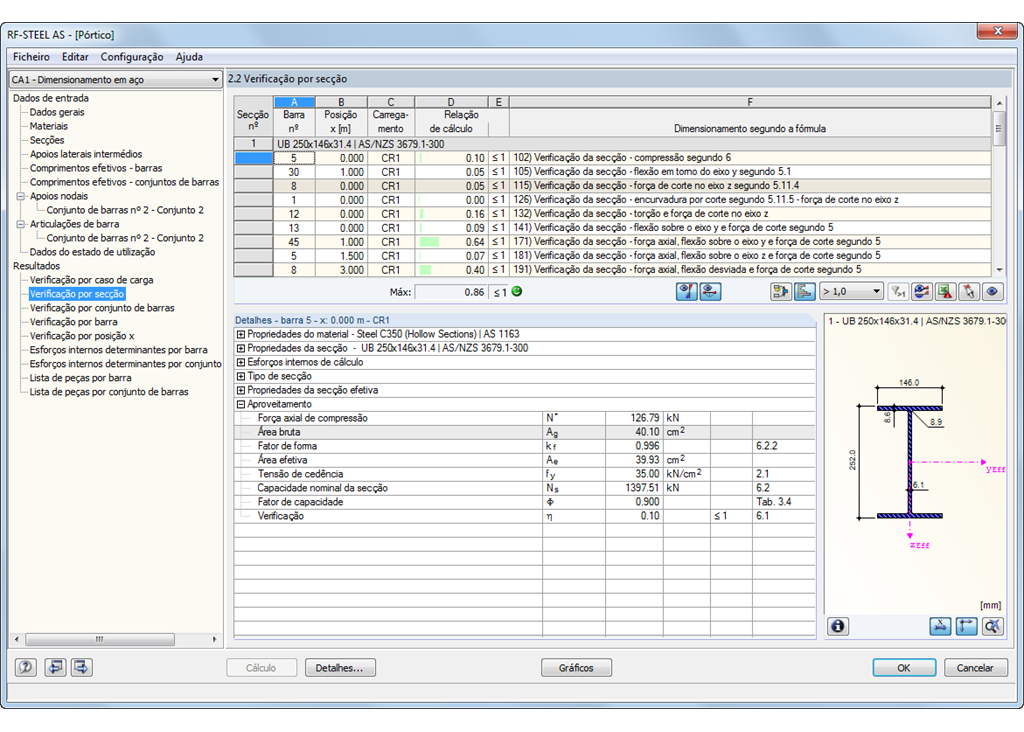Screen dimensions: 1024x732
Task: Click the 0.16 relation bar cell
Action: click(451, 214)
